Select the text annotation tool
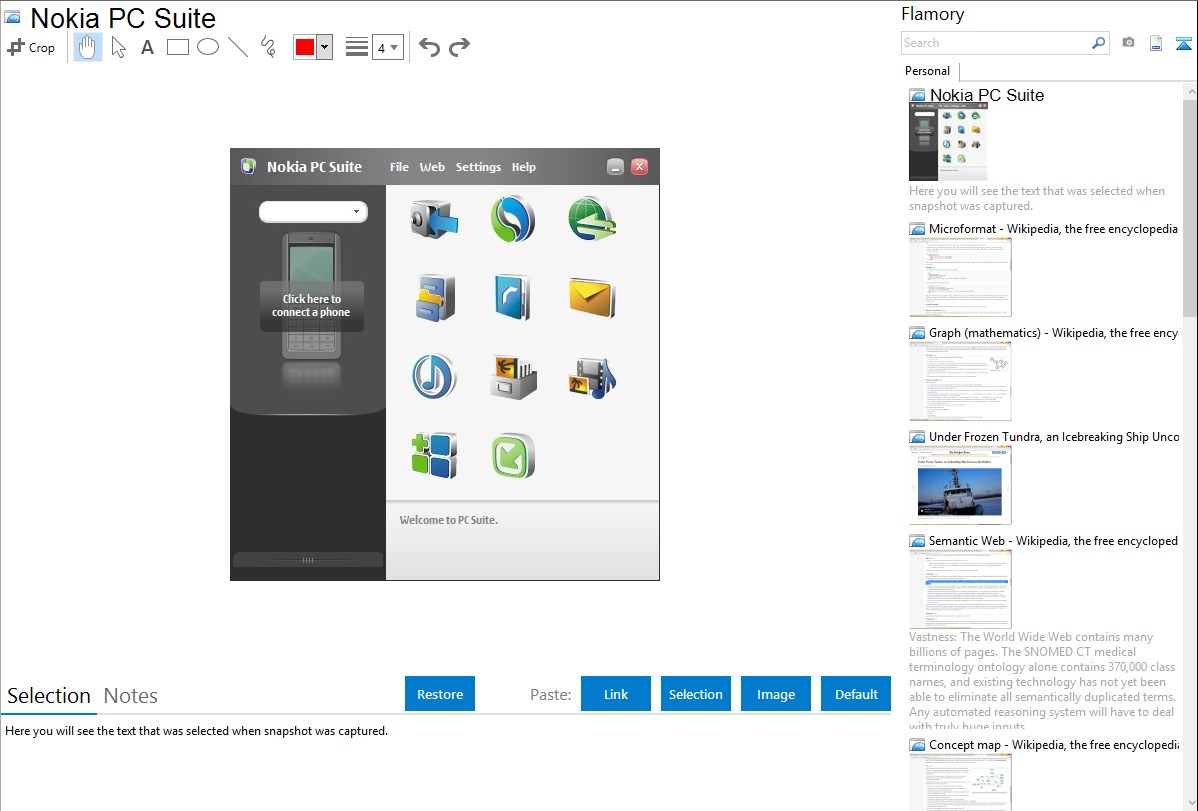Viewport: 1198px width, 811px height. pyautogui.click(x=147, y=47)
